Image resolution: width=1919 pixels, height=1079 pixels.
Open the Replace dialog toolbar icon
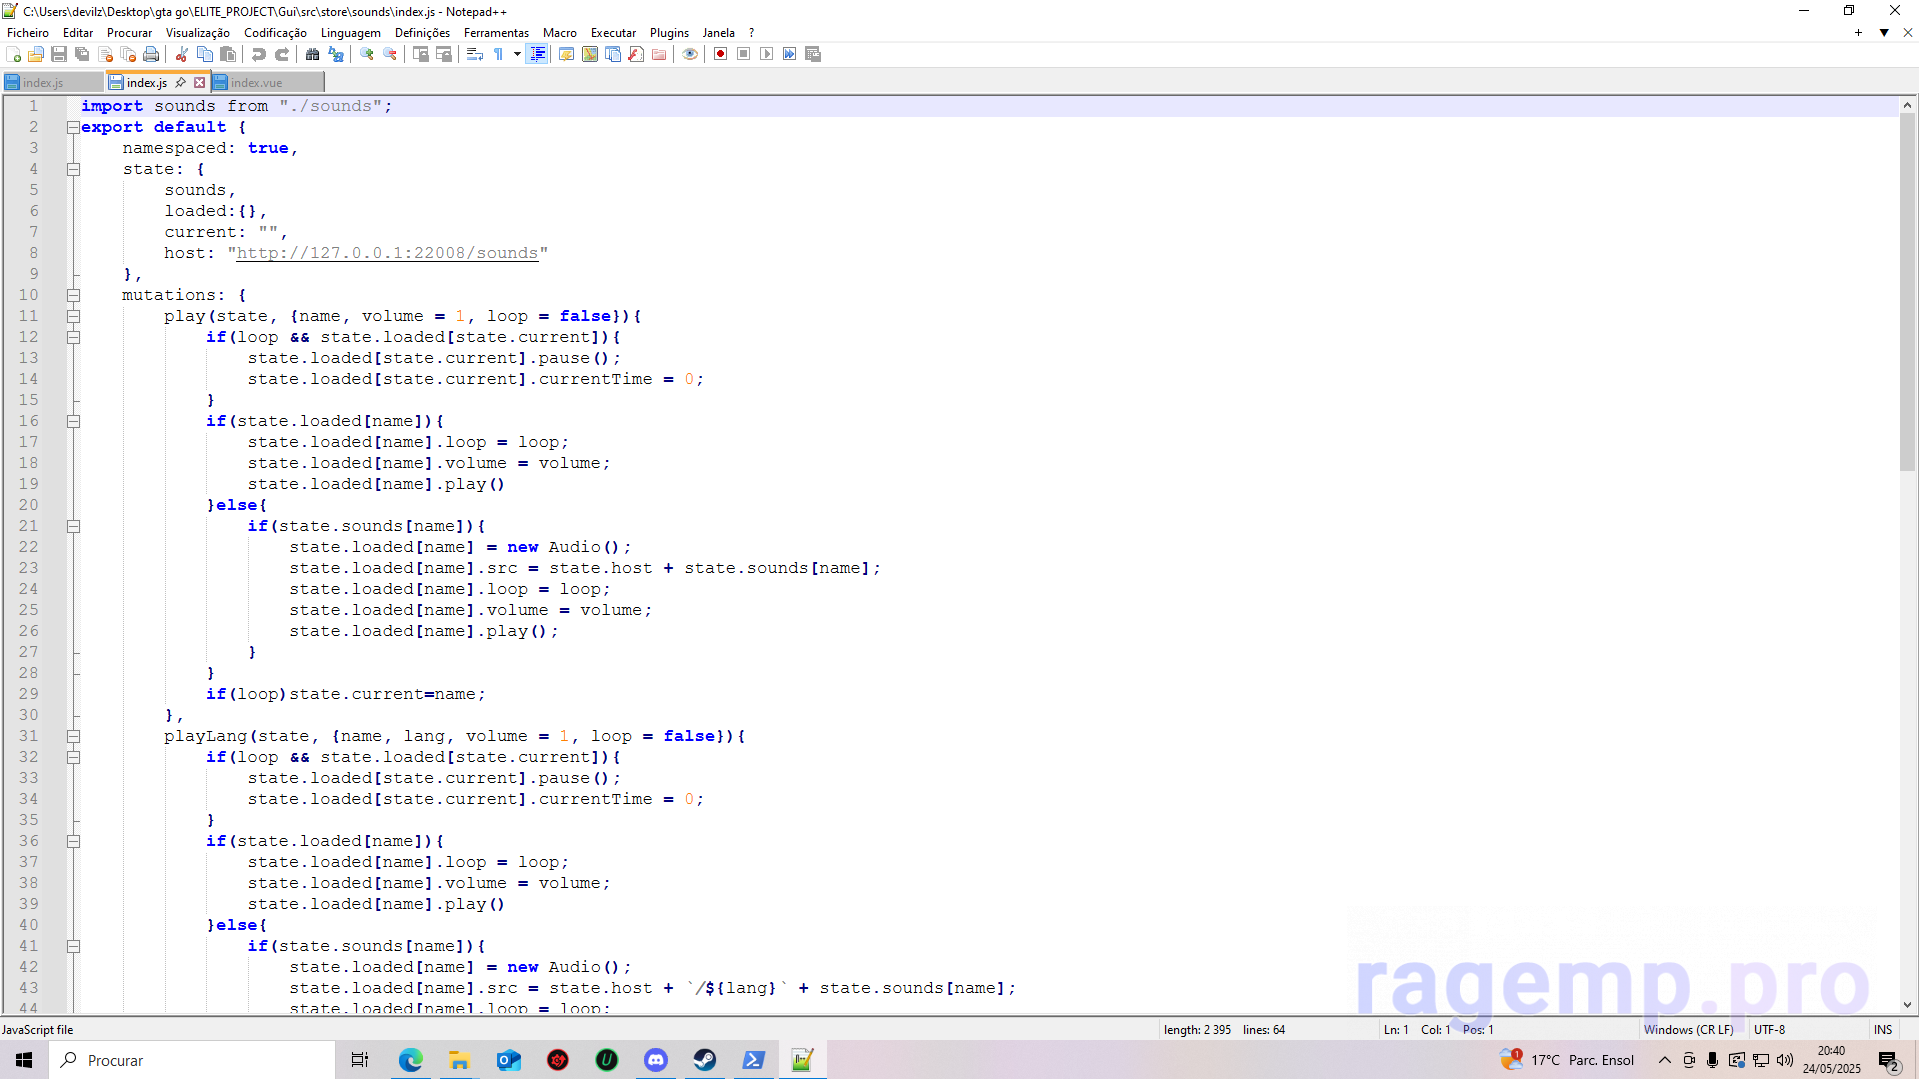click(336, 54)
